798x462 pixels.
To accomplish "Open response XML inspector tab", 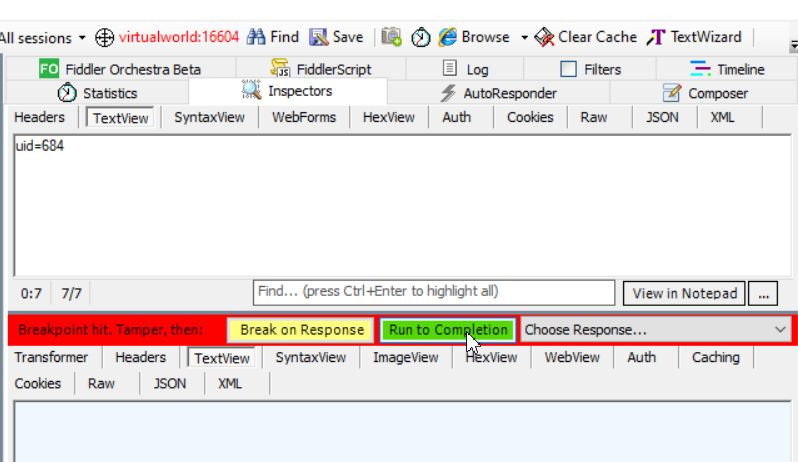I will tap(230, 384).
